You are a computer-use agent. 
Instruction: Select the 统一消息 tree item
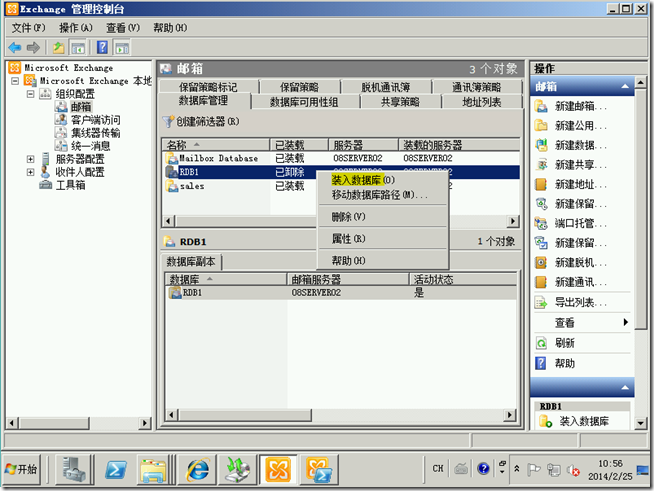pos(91,146)
